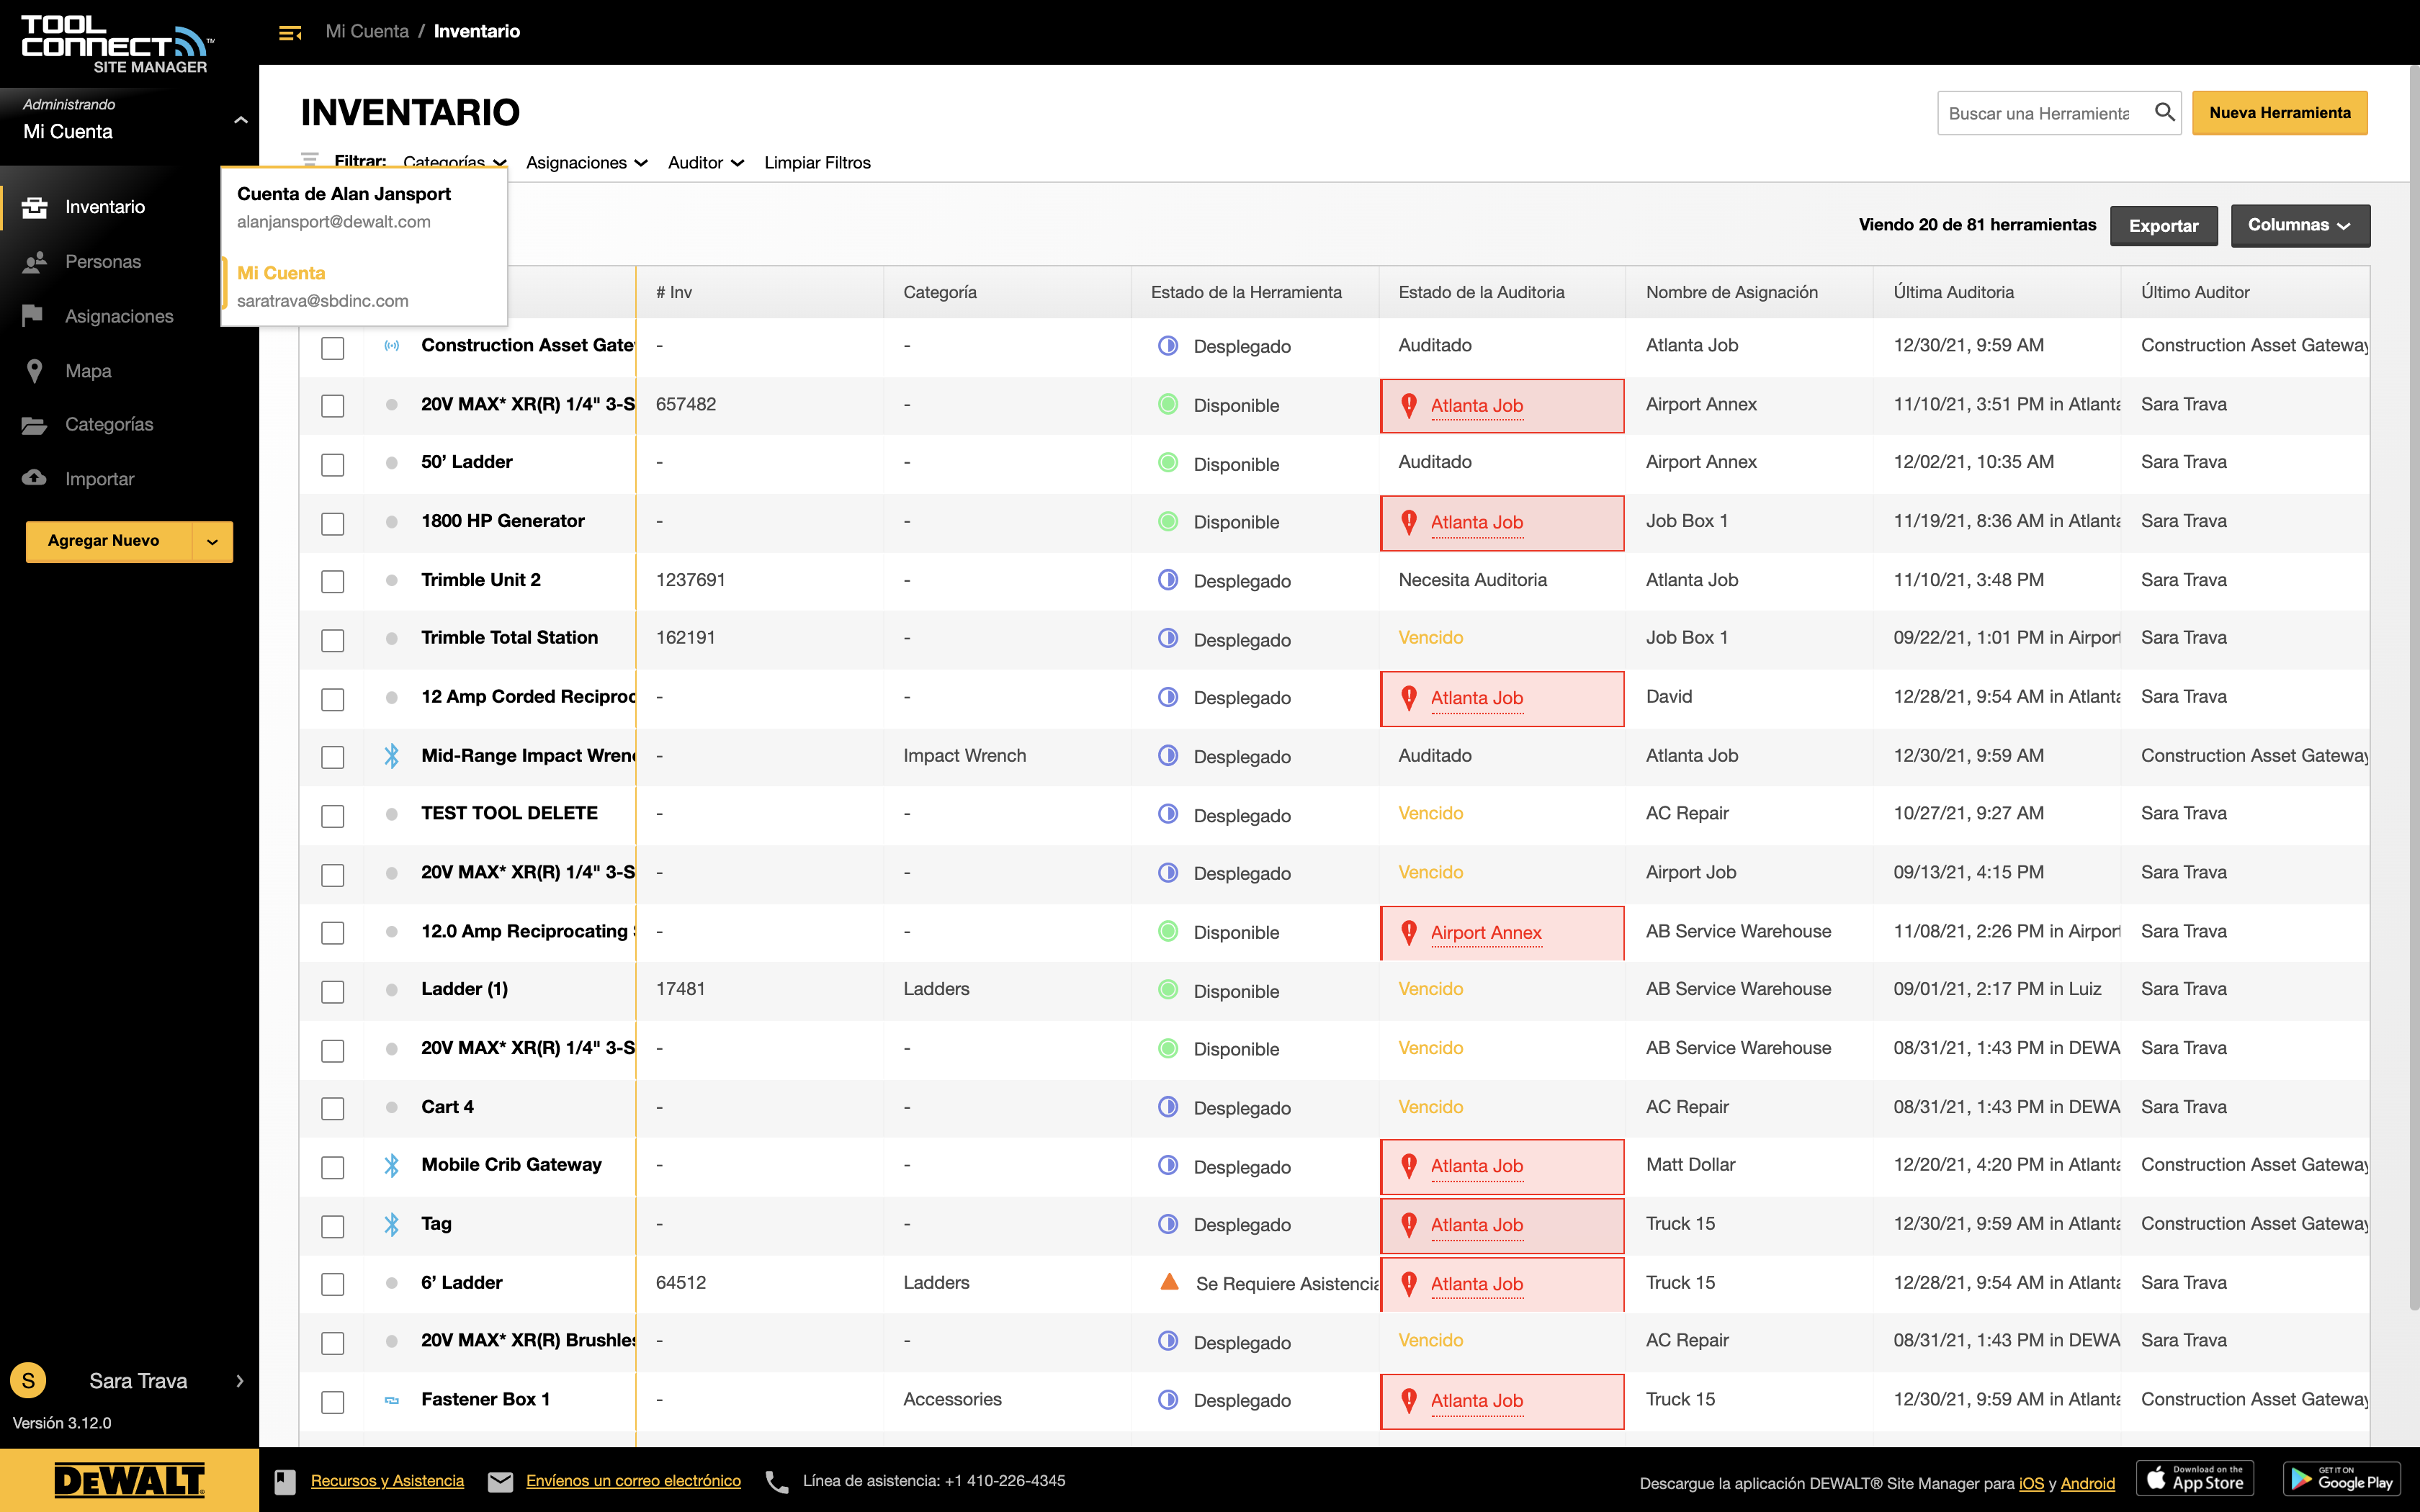Check the 50' Ladder row checkbox
The image size is (2420, 1512).
[333, 465]
